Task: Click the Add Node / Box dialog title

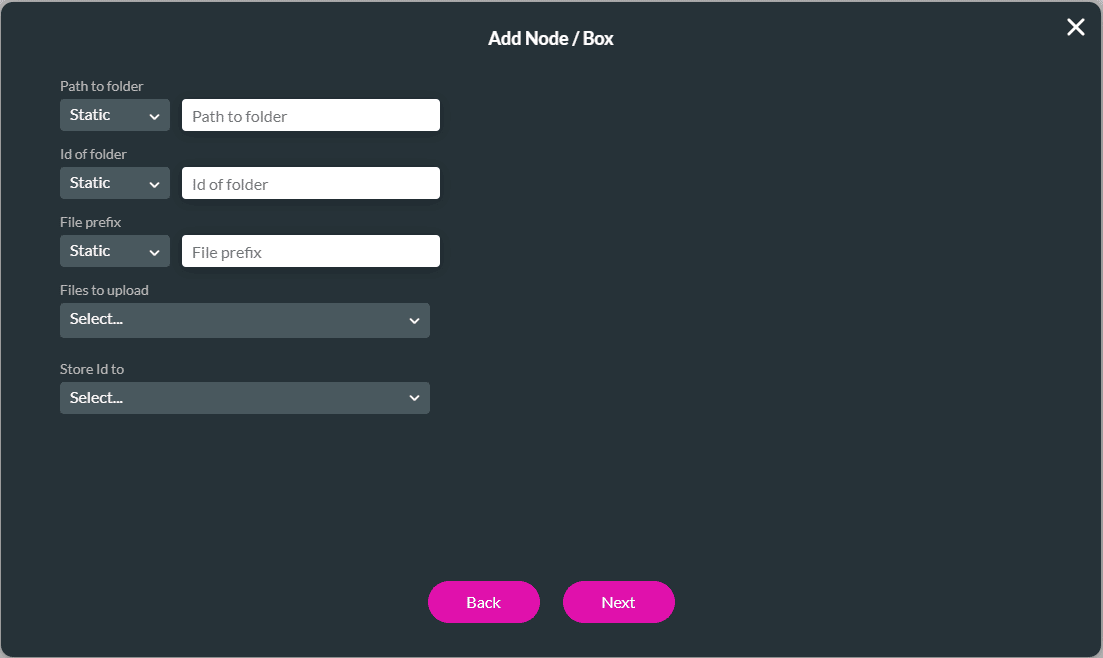Action: (x=551, y=38)
